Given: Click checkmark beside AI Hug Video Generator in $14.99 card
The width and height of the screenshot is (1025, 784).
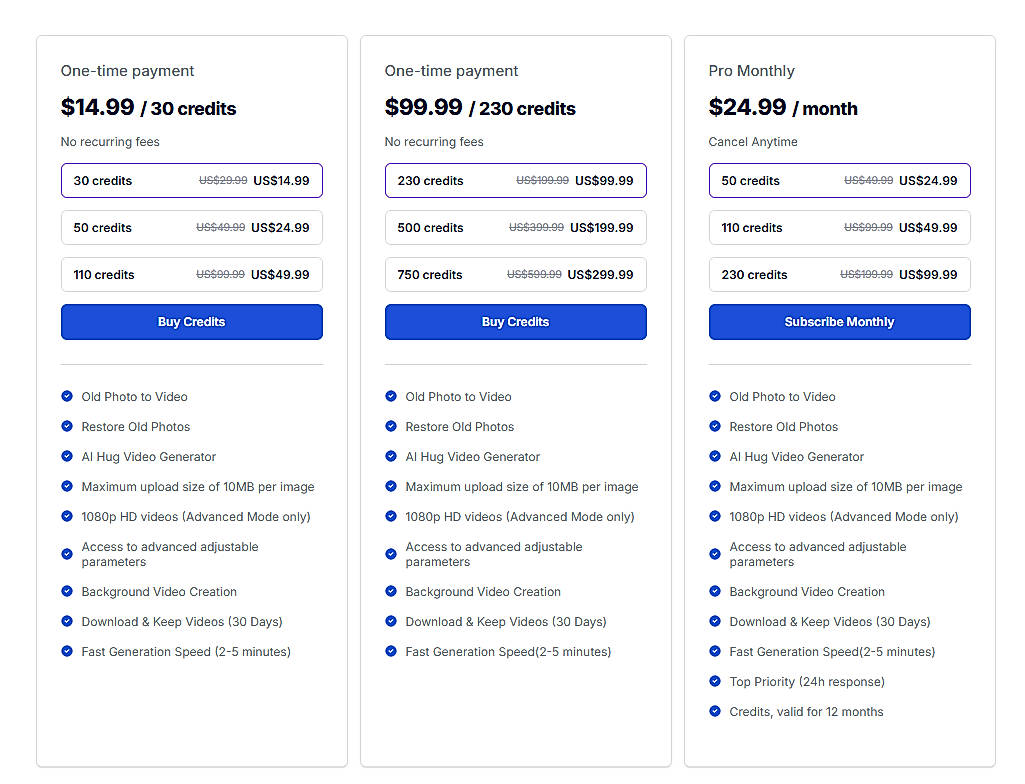Looking at the screenshot, I should 67,456.
